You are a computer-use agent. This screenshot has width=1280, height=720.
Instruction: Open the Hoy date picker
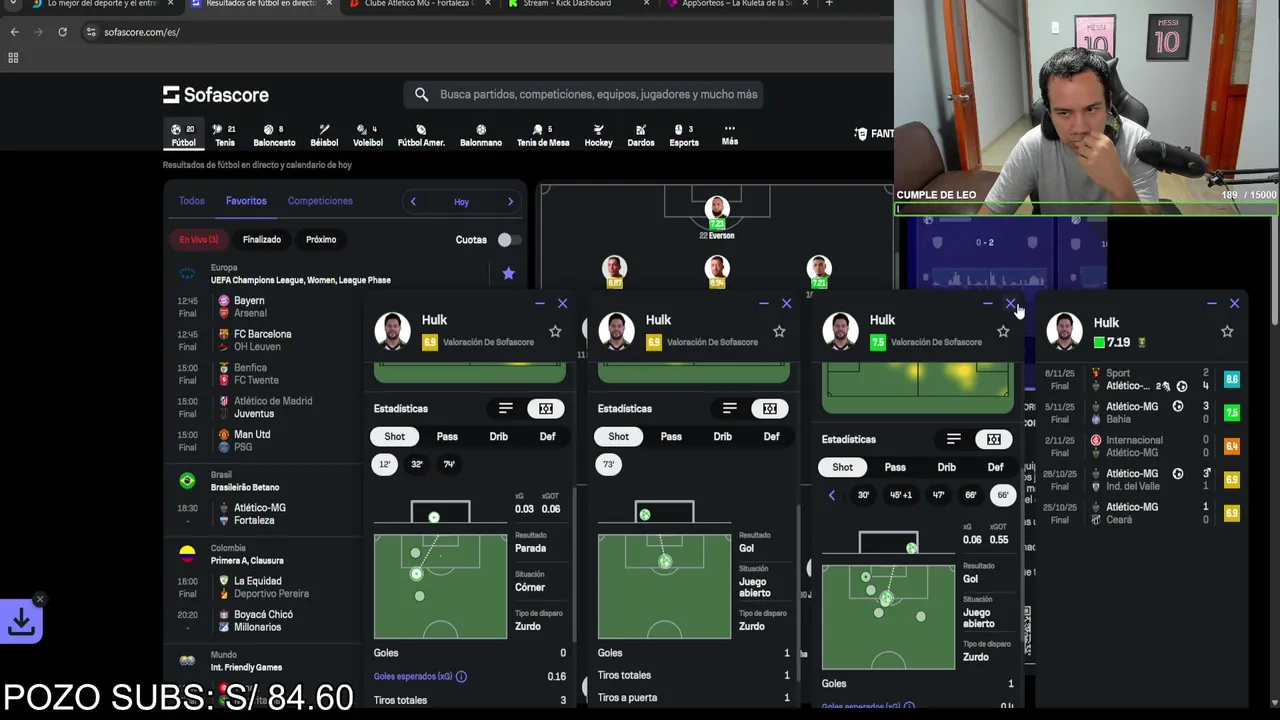461,202
